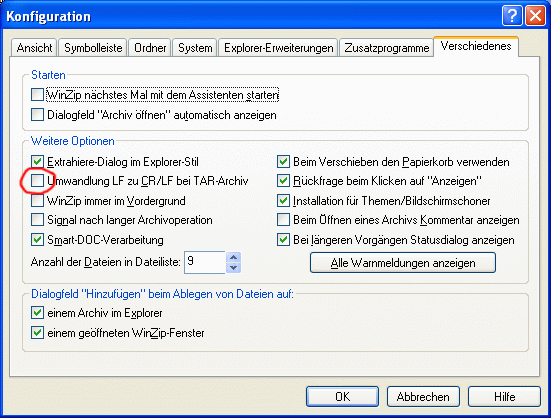Switch to the Zusatzprogramme tab
551x418 pixels.
click(387, 48)
